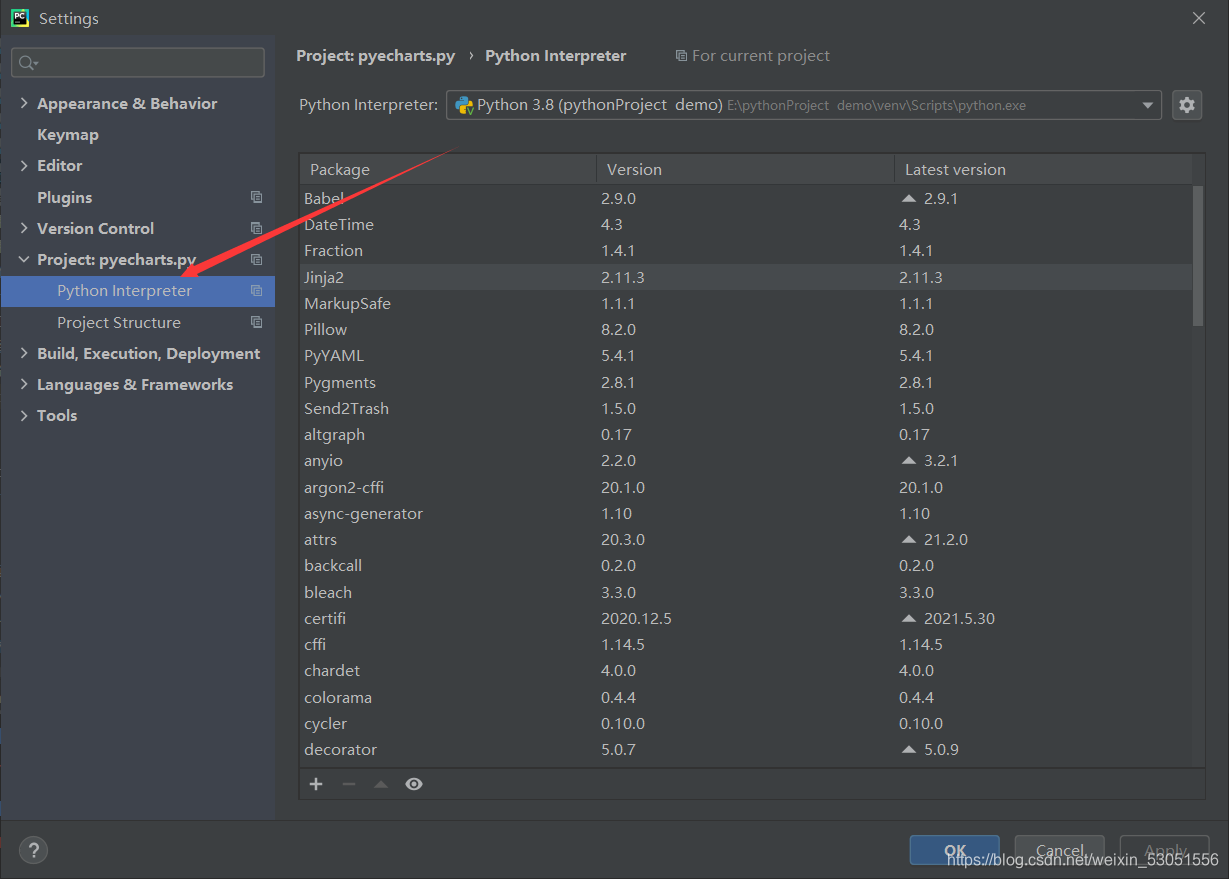The height and width of the screenshot is (879, 1229).
Task: Click project-level icon beside Project Structure
Action: click(x=256, y=322)
